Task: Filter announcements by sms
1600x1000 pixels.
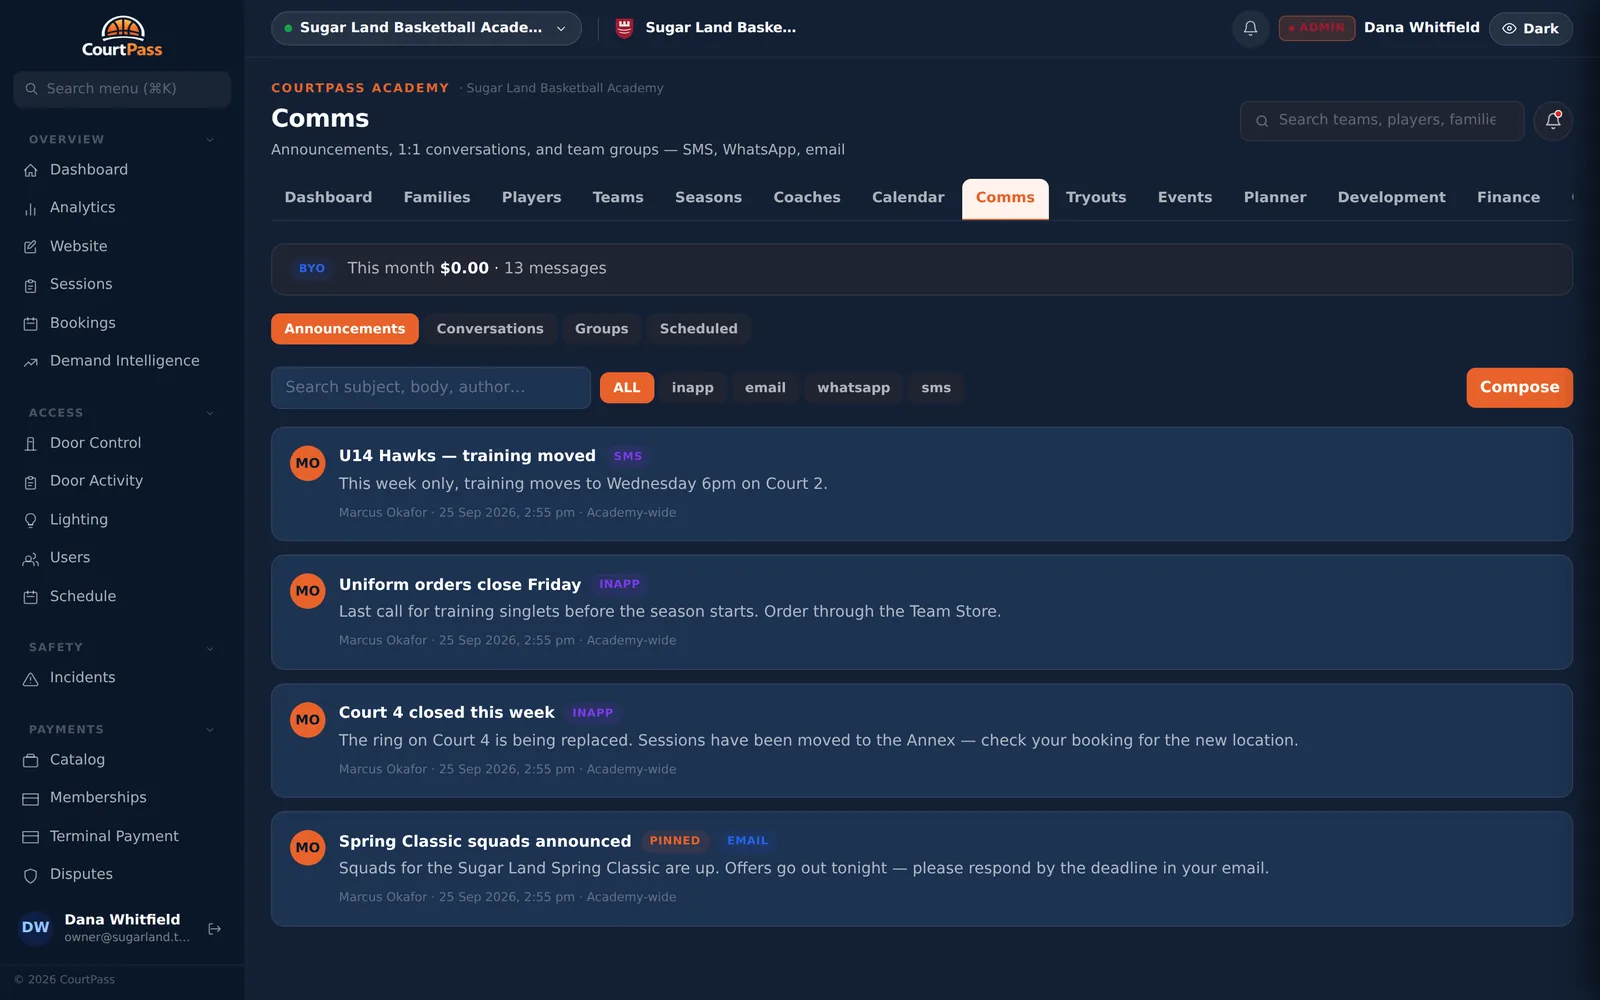Action: [936, 388]
